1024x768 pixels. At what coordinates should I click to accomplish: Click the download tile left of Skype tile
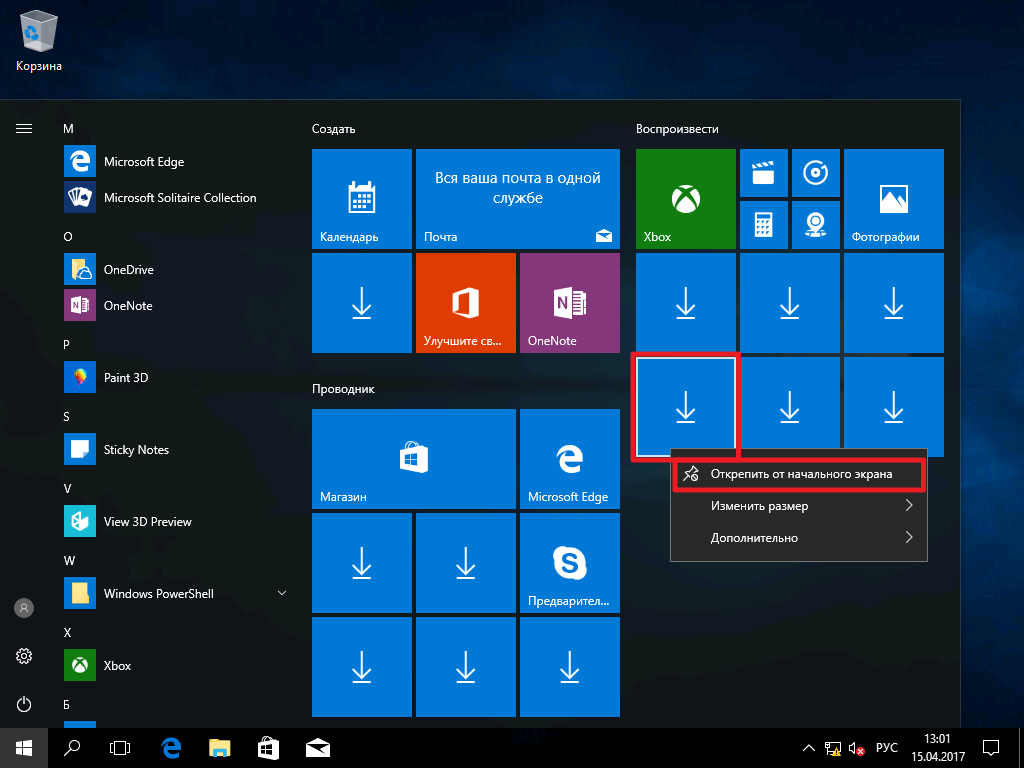[x=466, y=563]
